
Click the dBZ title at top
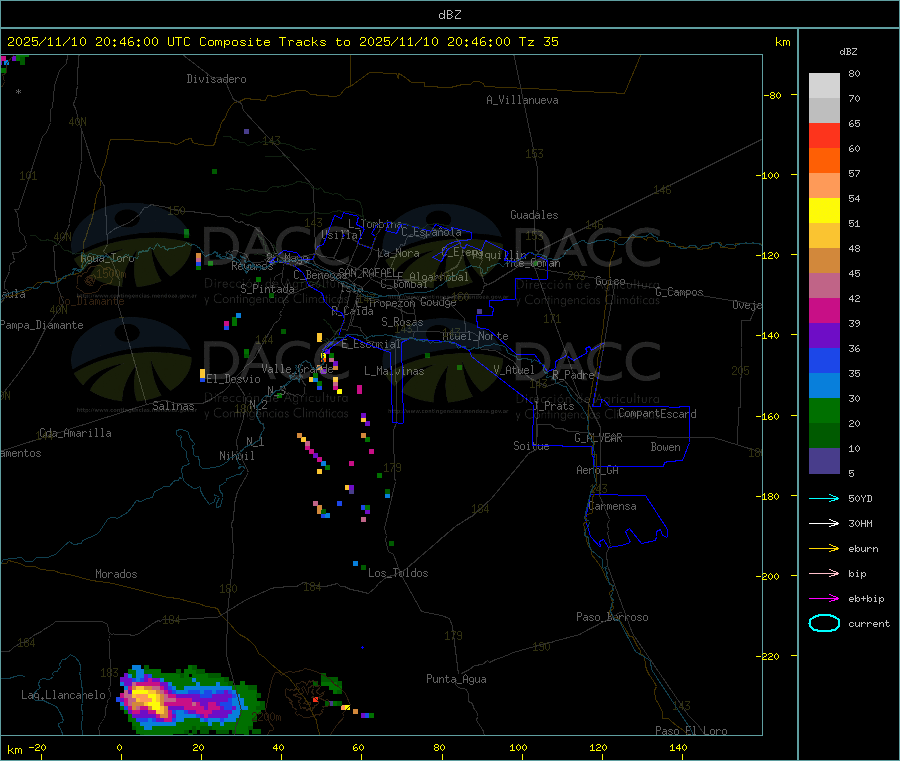click(x=449, y=15)
